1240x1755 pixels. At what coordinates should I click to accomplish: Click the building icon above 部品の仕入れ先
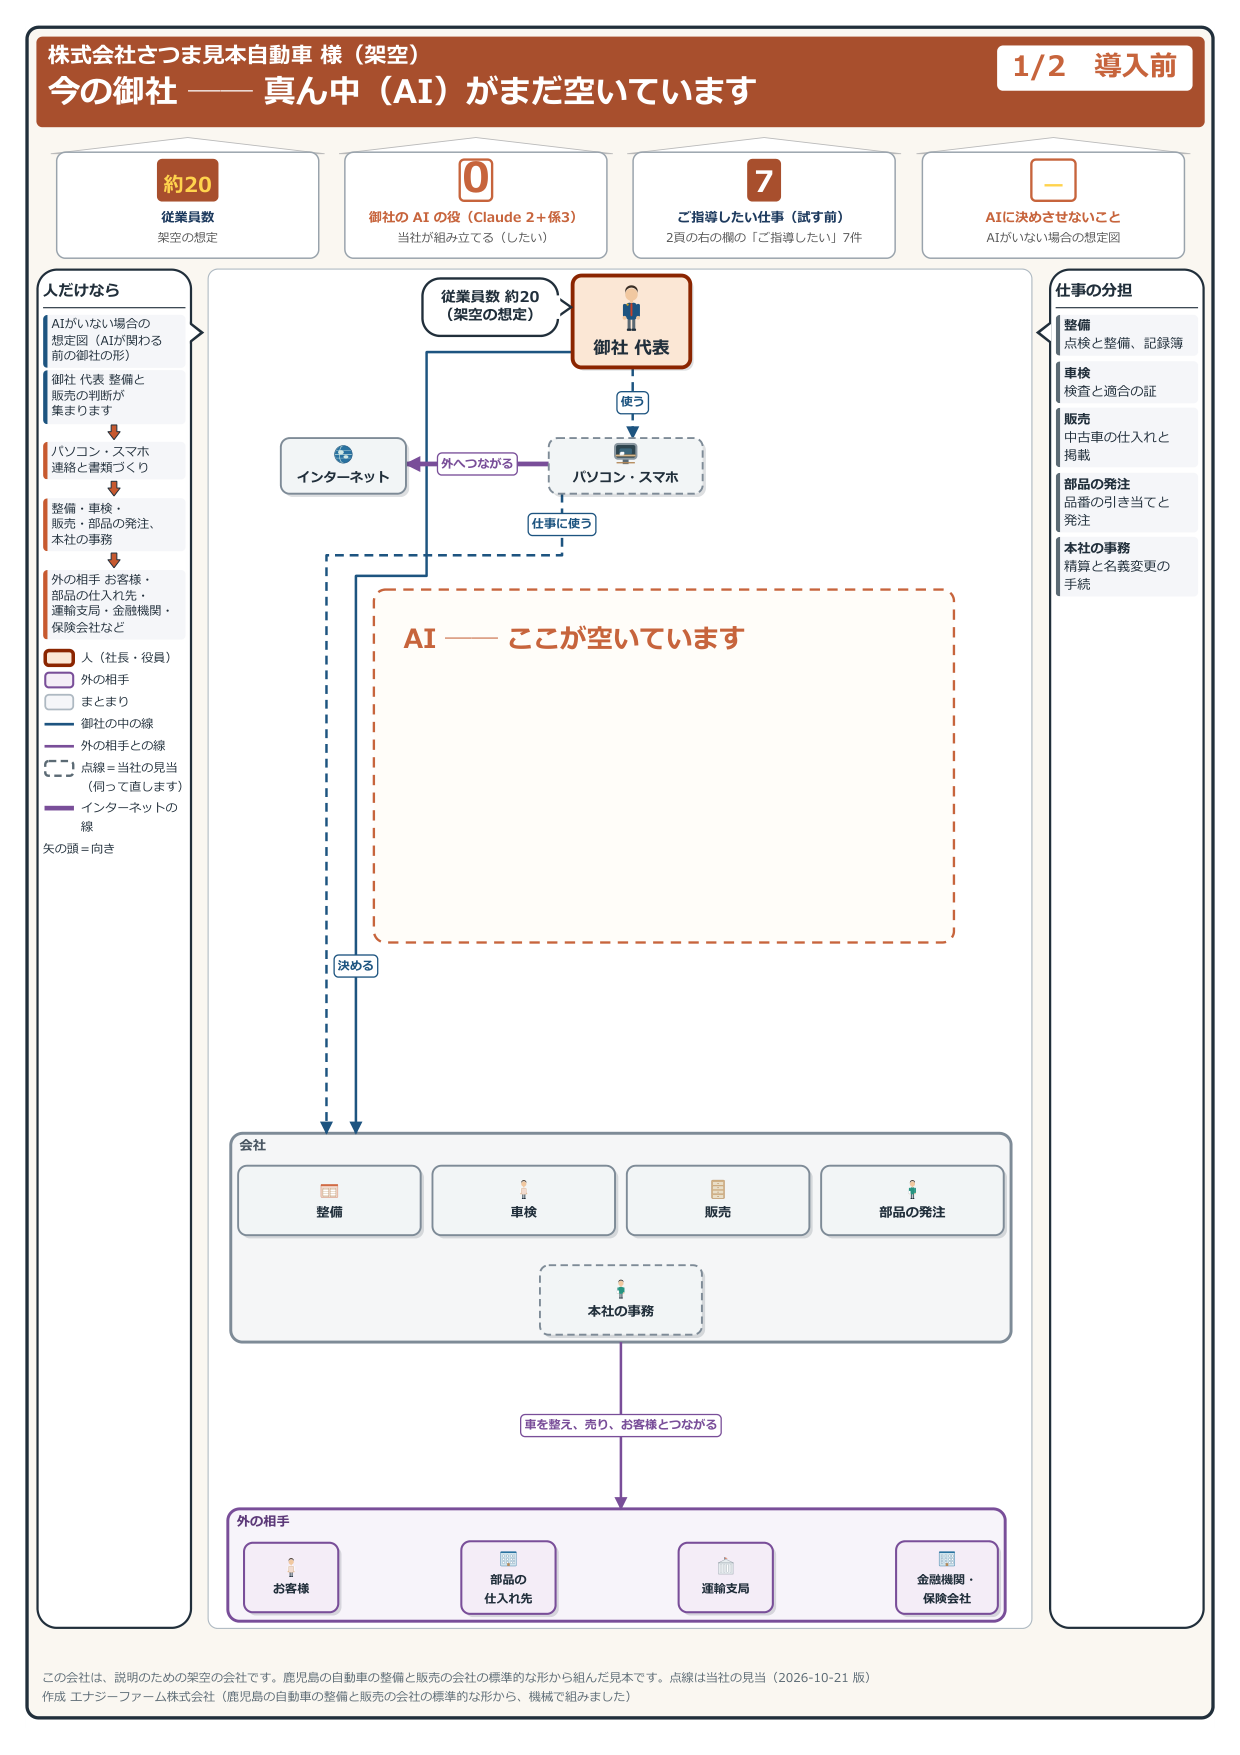coord(508,1559)
